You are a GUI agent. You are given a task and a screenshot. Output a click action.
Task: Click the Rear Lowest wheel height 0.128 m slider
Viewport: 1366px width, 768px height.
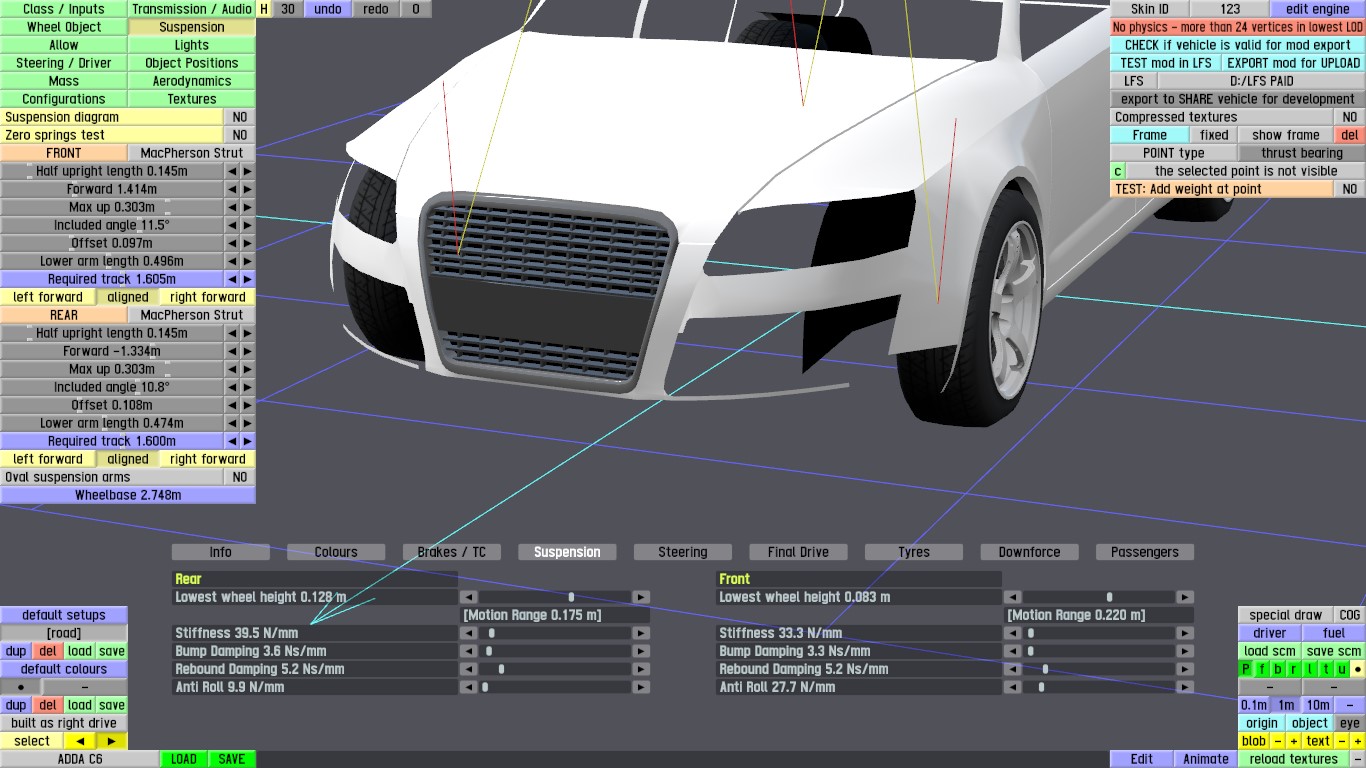[554, 597]
